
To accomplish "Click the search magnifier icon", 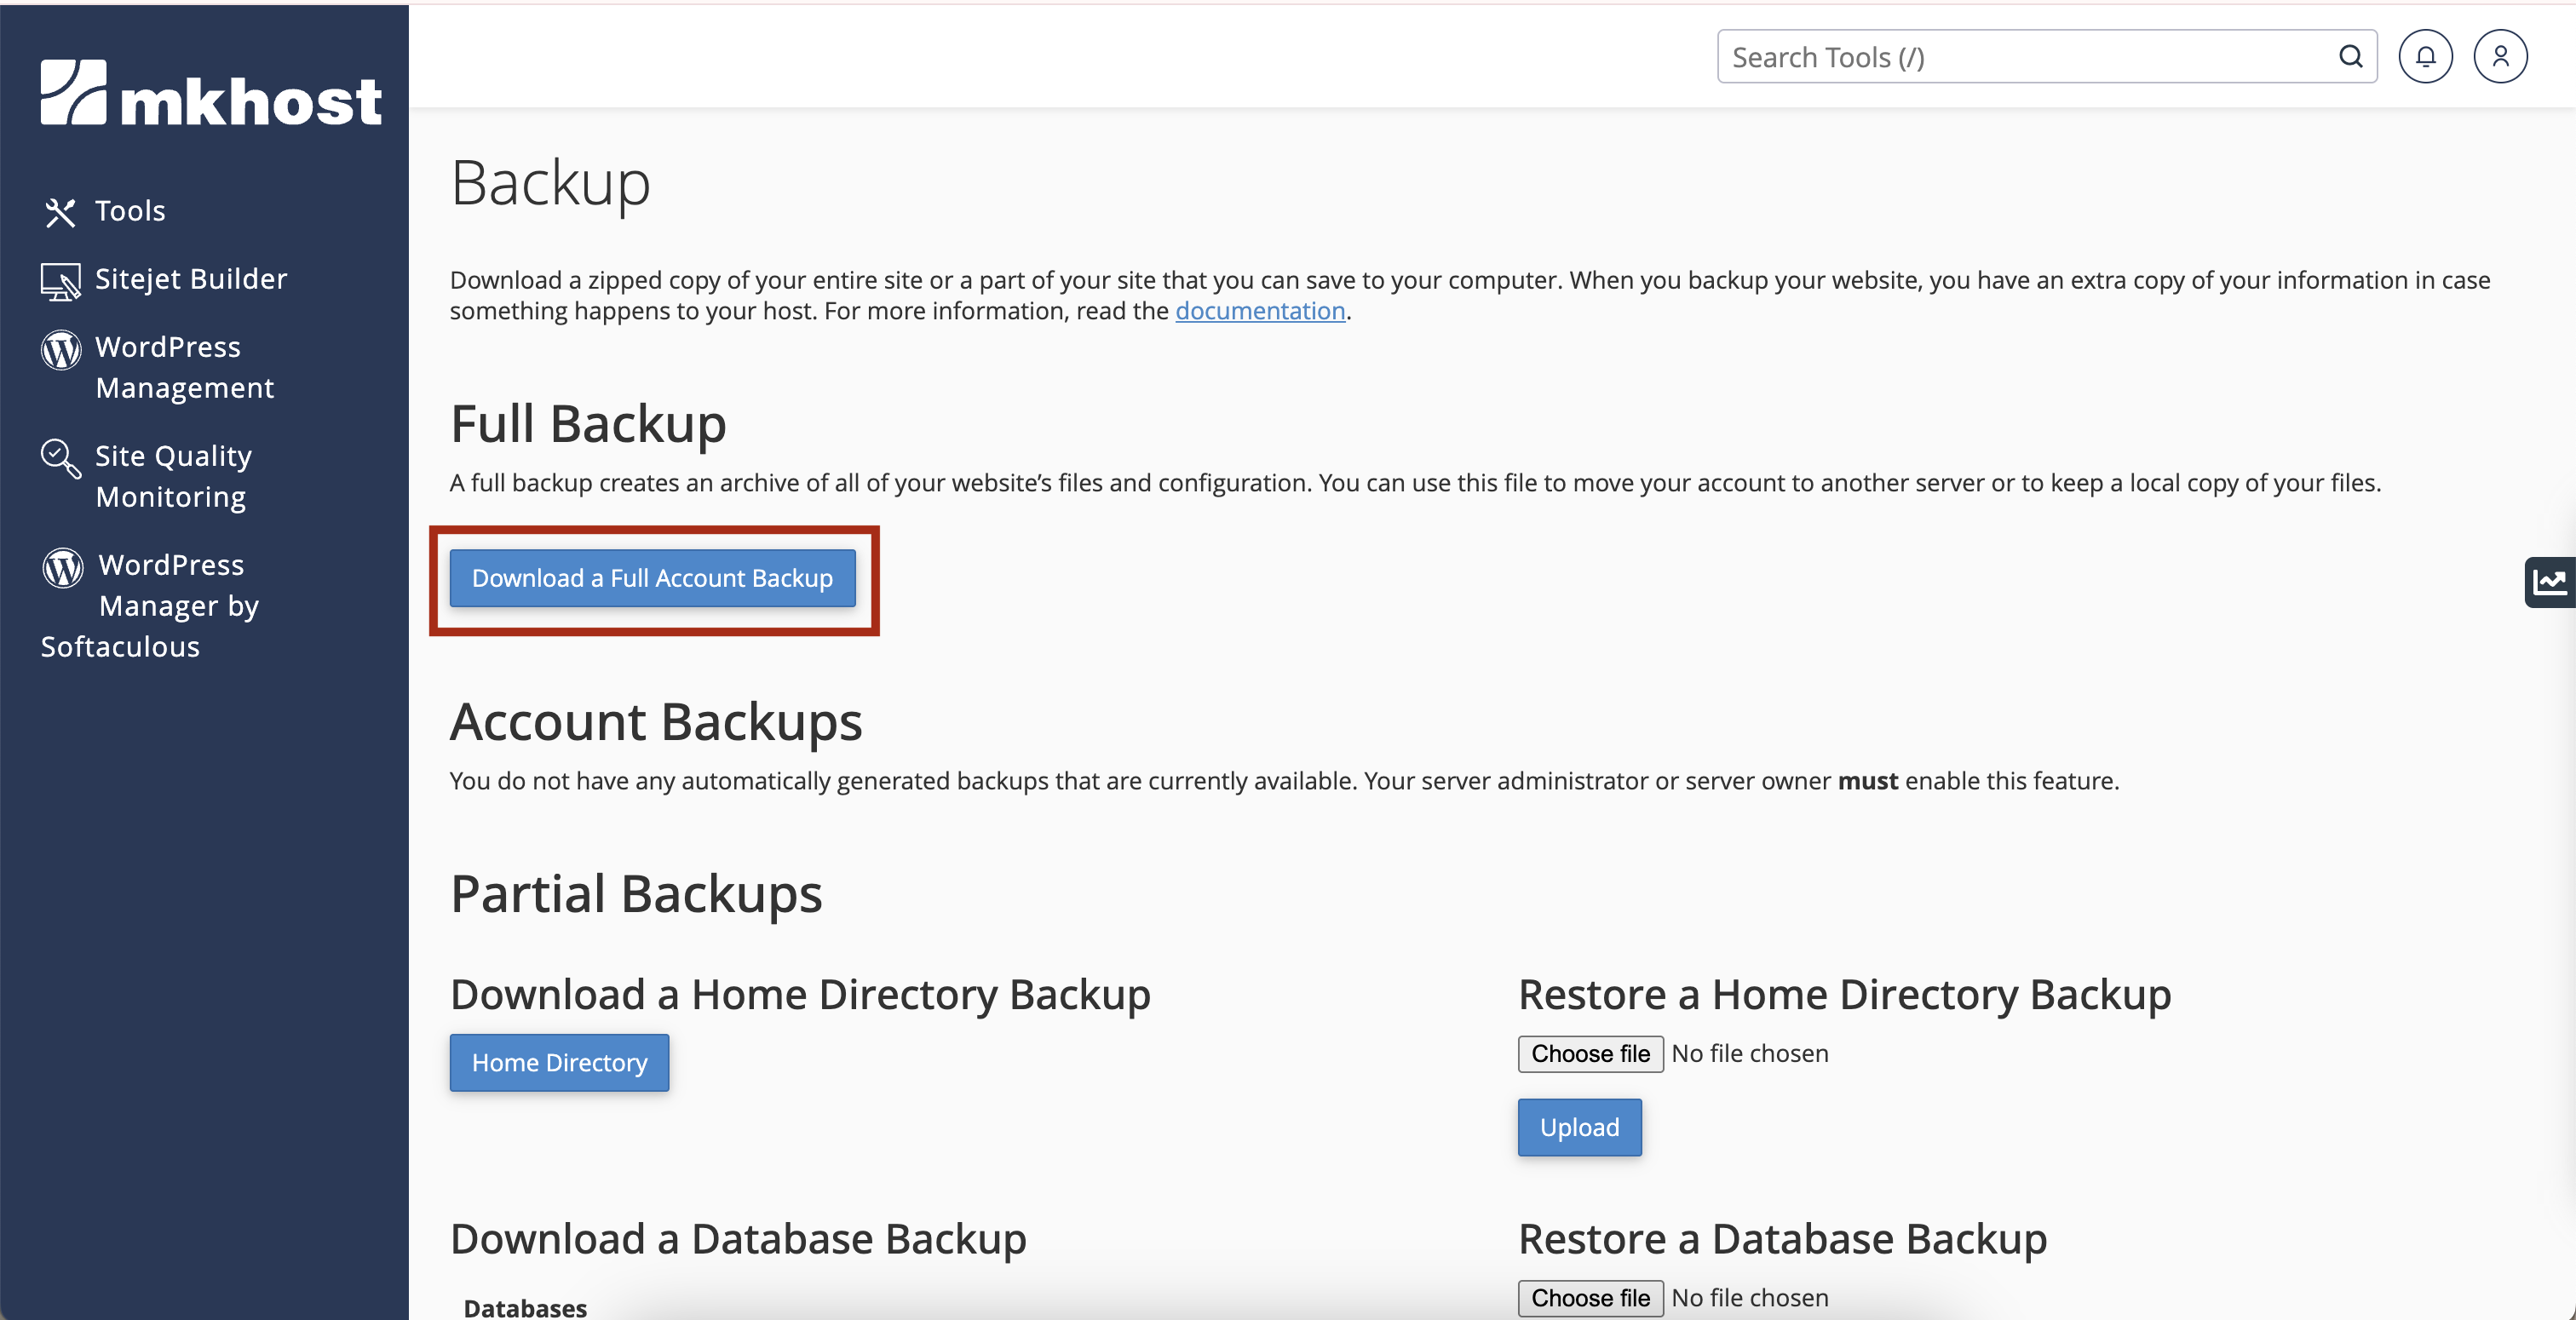I will [2350, 57].
